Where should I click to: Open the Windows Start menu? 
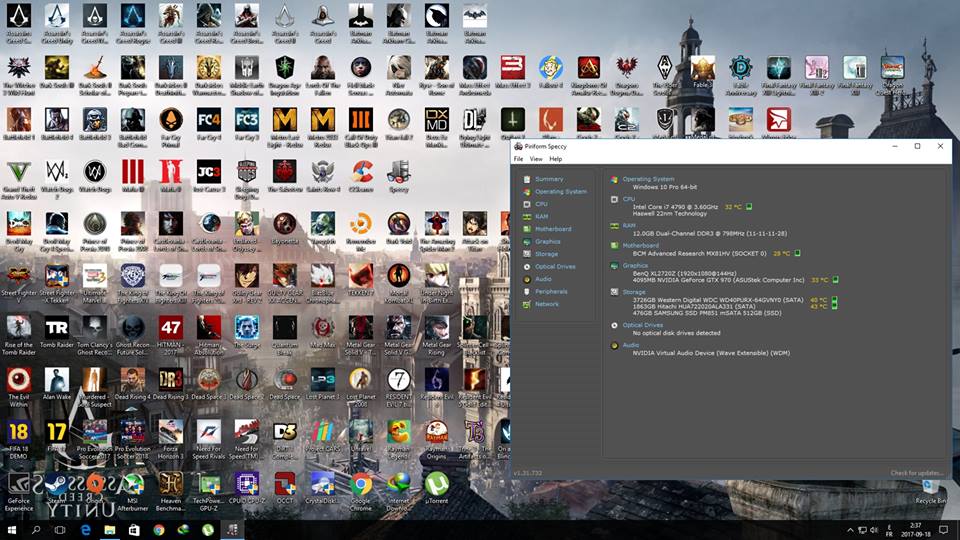tap(11, 530)
